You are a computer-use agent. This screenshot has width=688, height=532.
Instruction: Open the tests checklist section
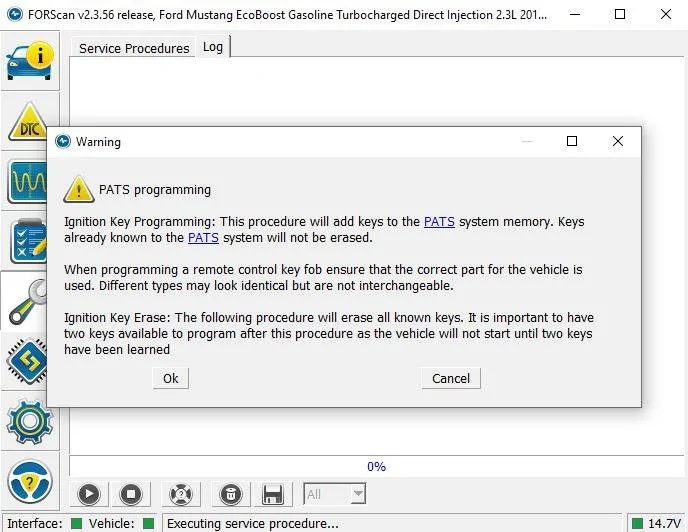tap(29, 242)
